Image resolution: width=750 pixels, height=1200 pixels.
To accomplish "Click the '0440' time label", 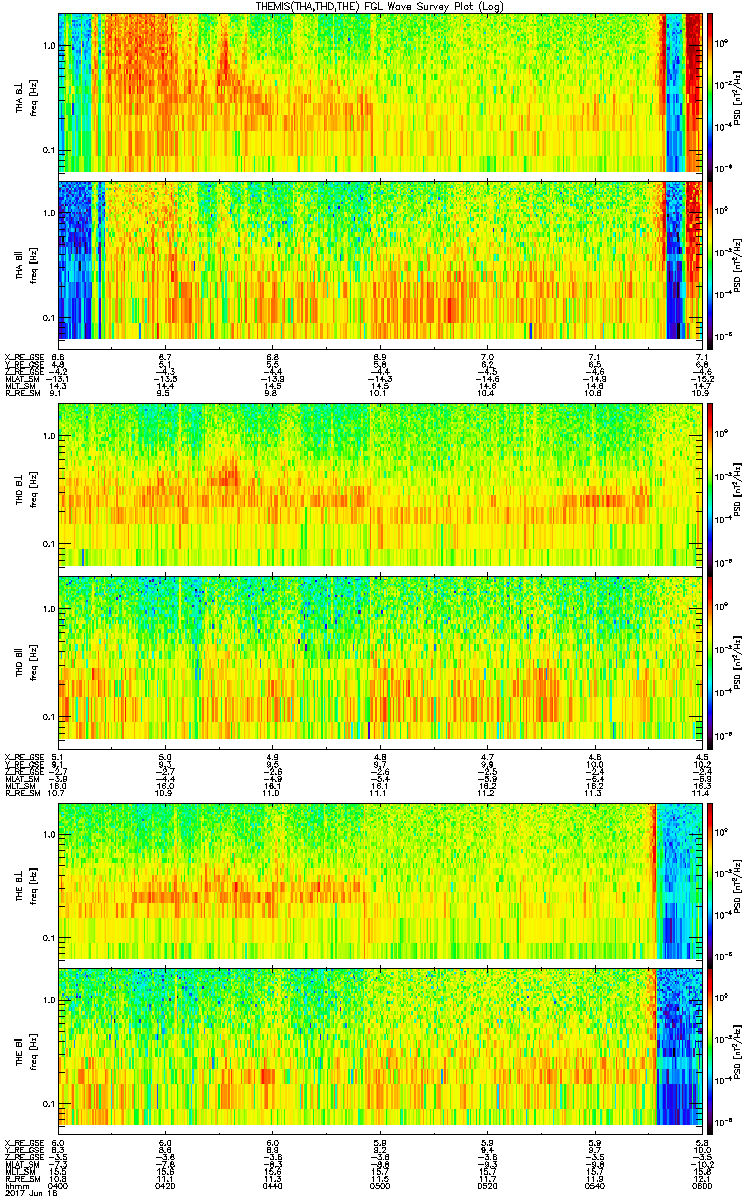I will tap(272, 1184).
